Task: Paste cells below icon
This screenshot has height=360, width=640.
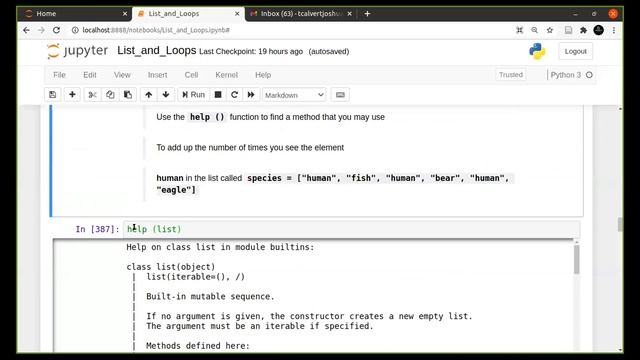Action: (128, 95)
